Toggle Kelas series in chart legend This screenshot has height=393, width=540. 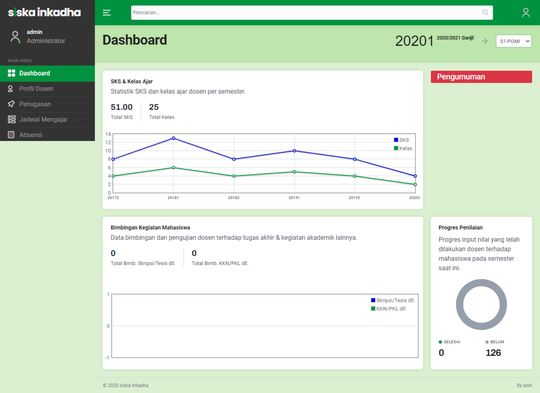[x=403, y=148]
